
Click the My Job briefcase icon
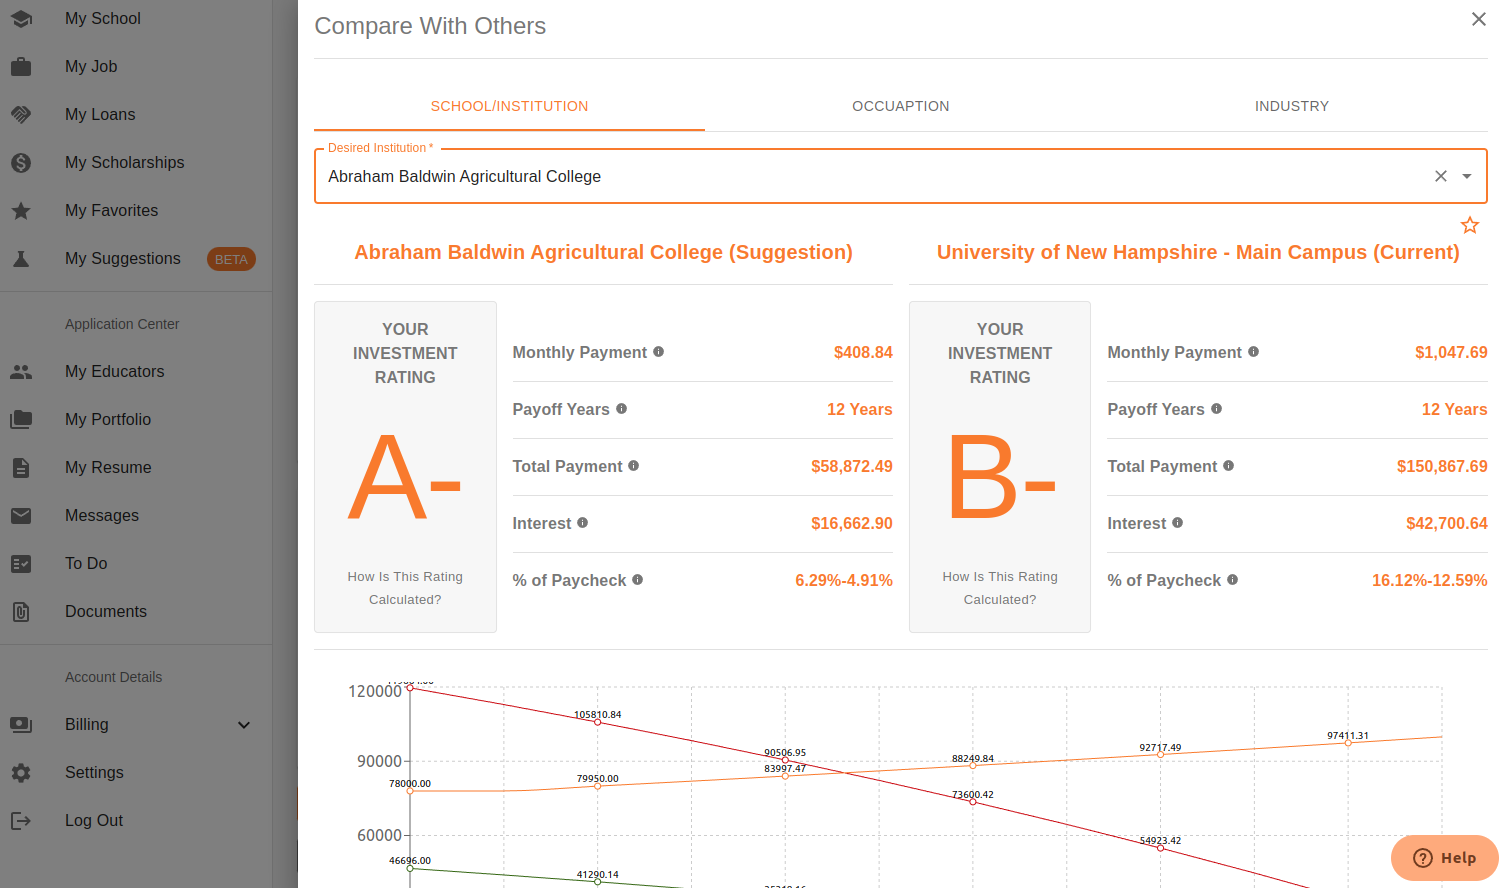pyautogui.click(x=21, y=67)
